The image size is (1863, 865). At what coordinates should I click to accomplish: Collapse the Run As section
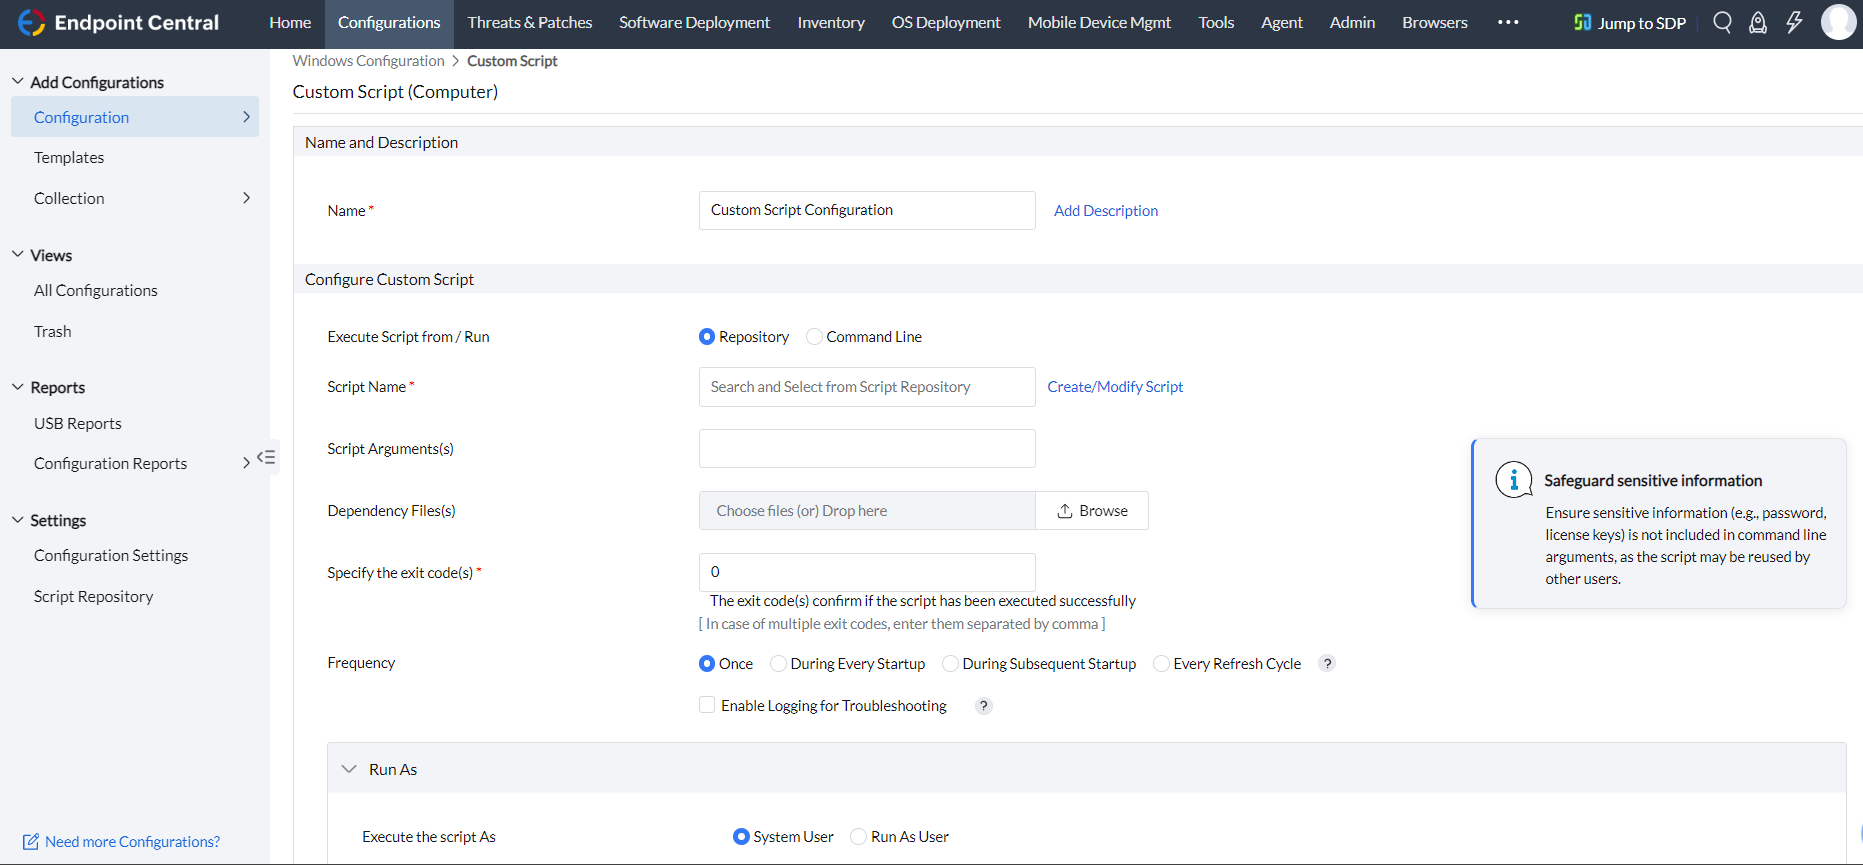[349, 769]
